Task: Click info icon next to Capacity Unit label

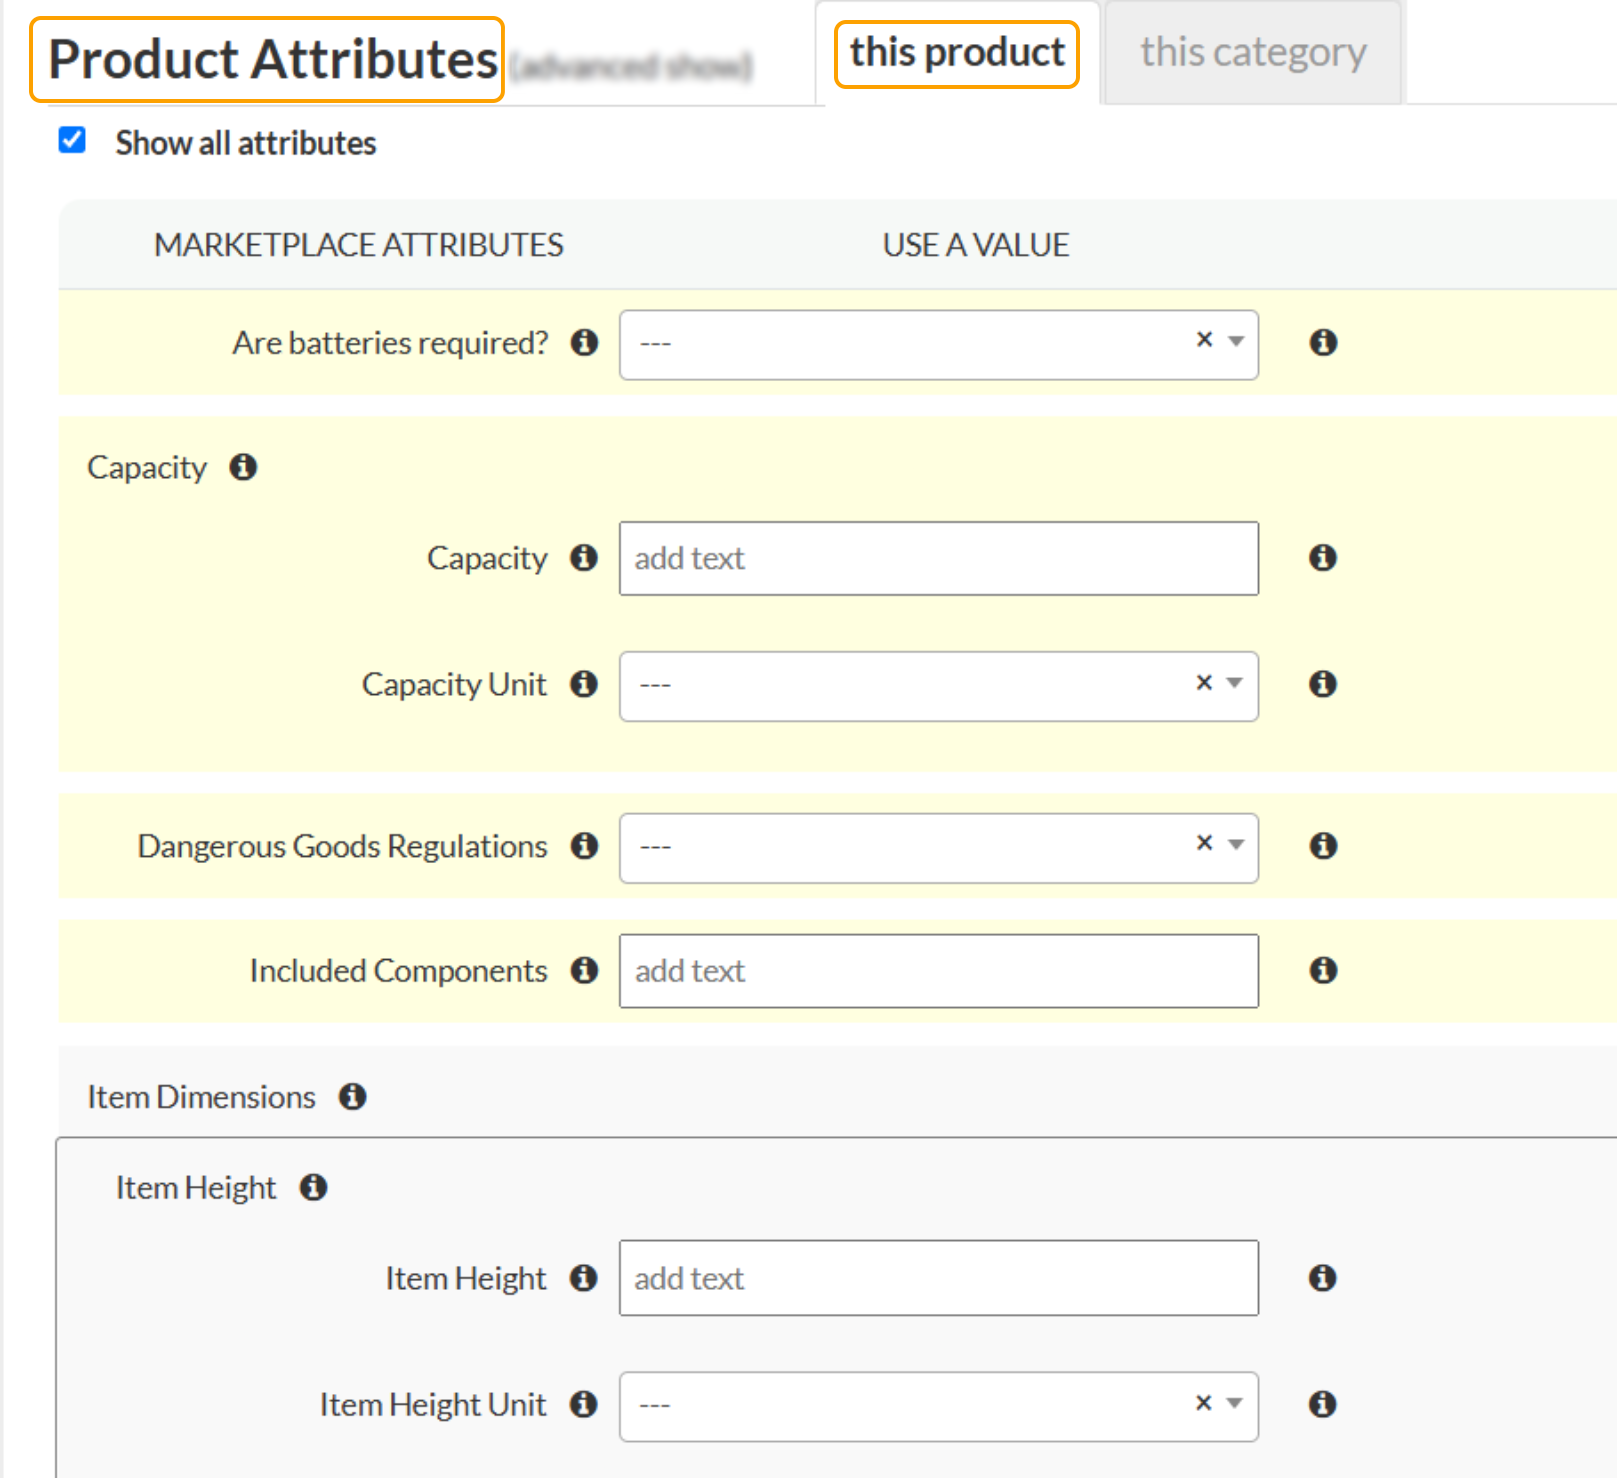Action: (584, 684)
